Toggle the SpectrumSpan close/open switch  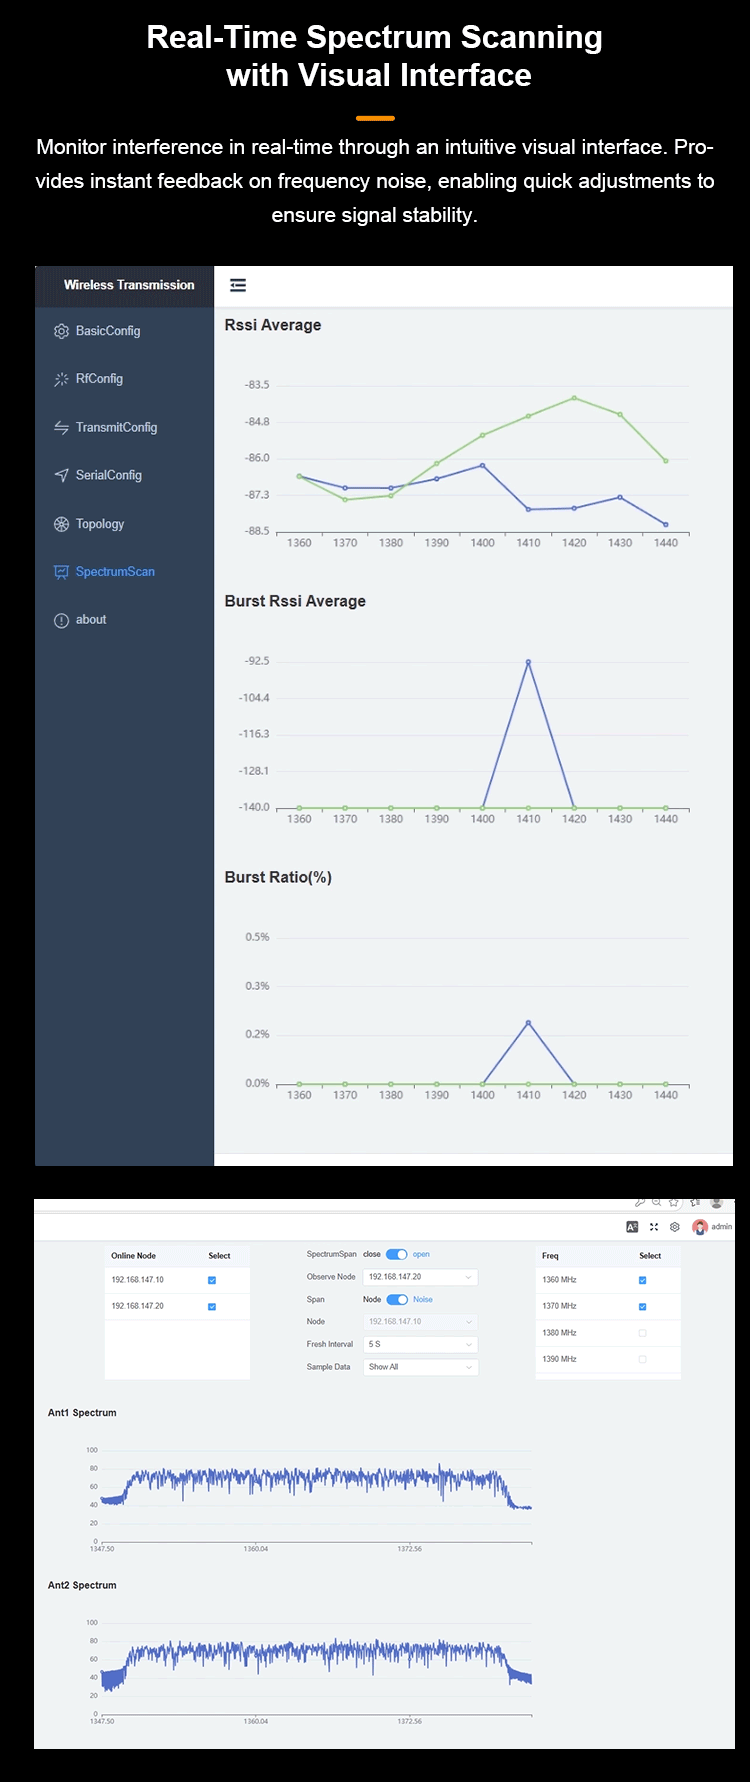tap(397, 1254)
